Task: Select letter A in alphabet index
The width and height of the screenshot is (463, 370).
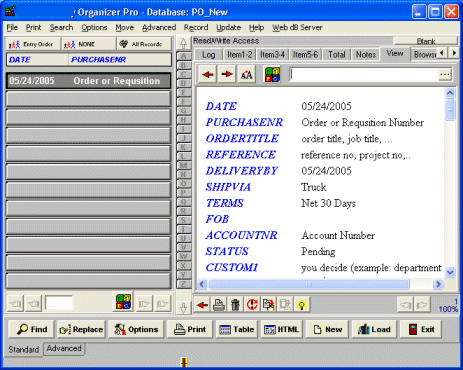Action: pos(183,56)
